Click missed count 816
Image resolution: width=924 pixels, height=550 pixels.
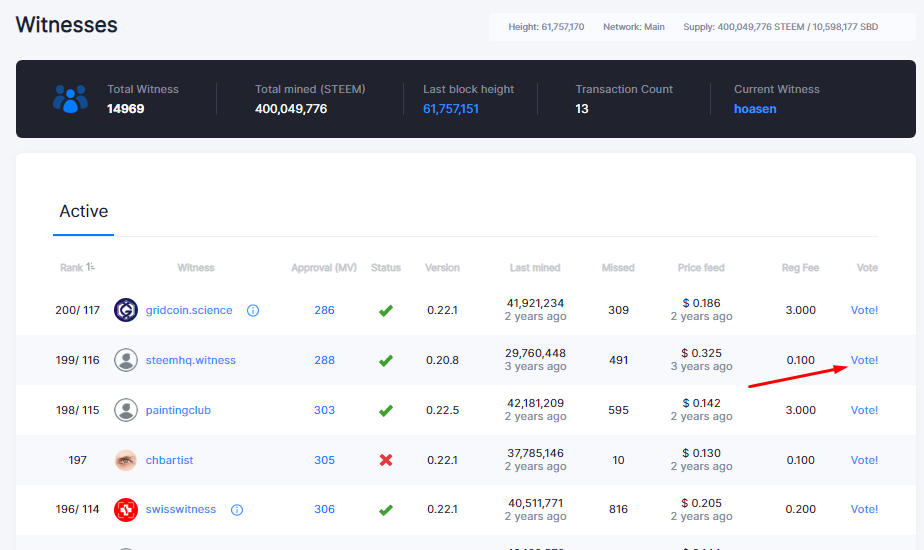pos(618,509)
